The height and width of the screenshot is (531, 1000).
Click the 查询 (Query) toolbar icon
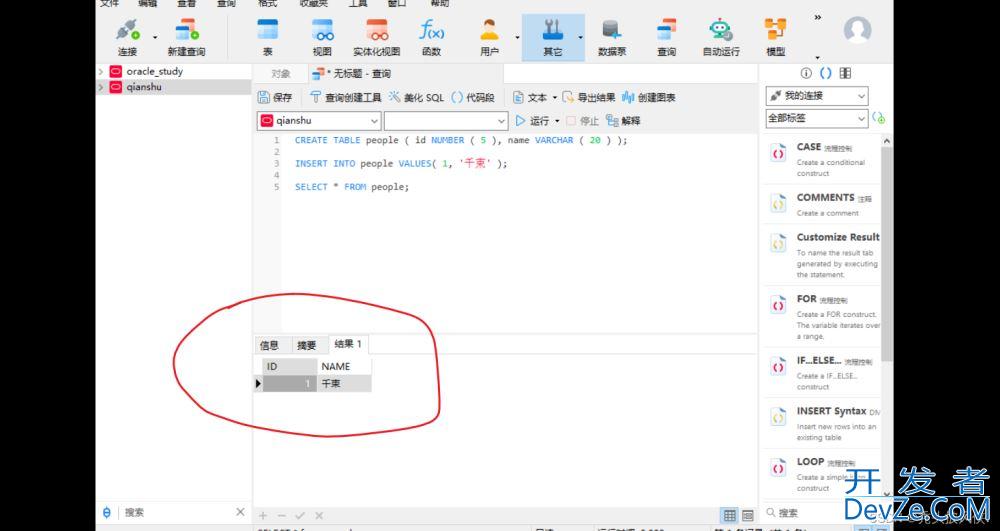pos(666,38)
